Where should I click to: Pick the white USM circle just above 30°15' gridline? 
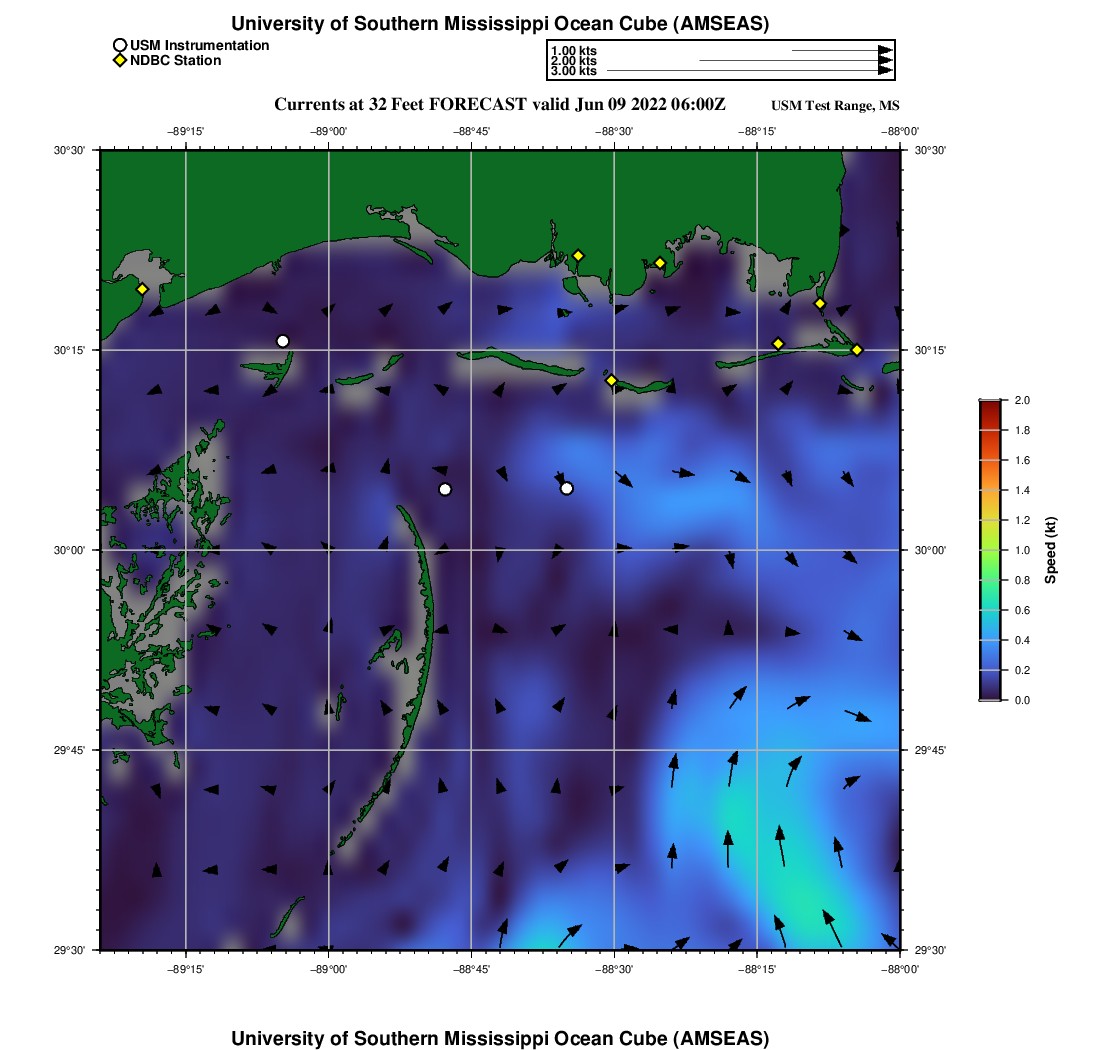tap(283, 342)
